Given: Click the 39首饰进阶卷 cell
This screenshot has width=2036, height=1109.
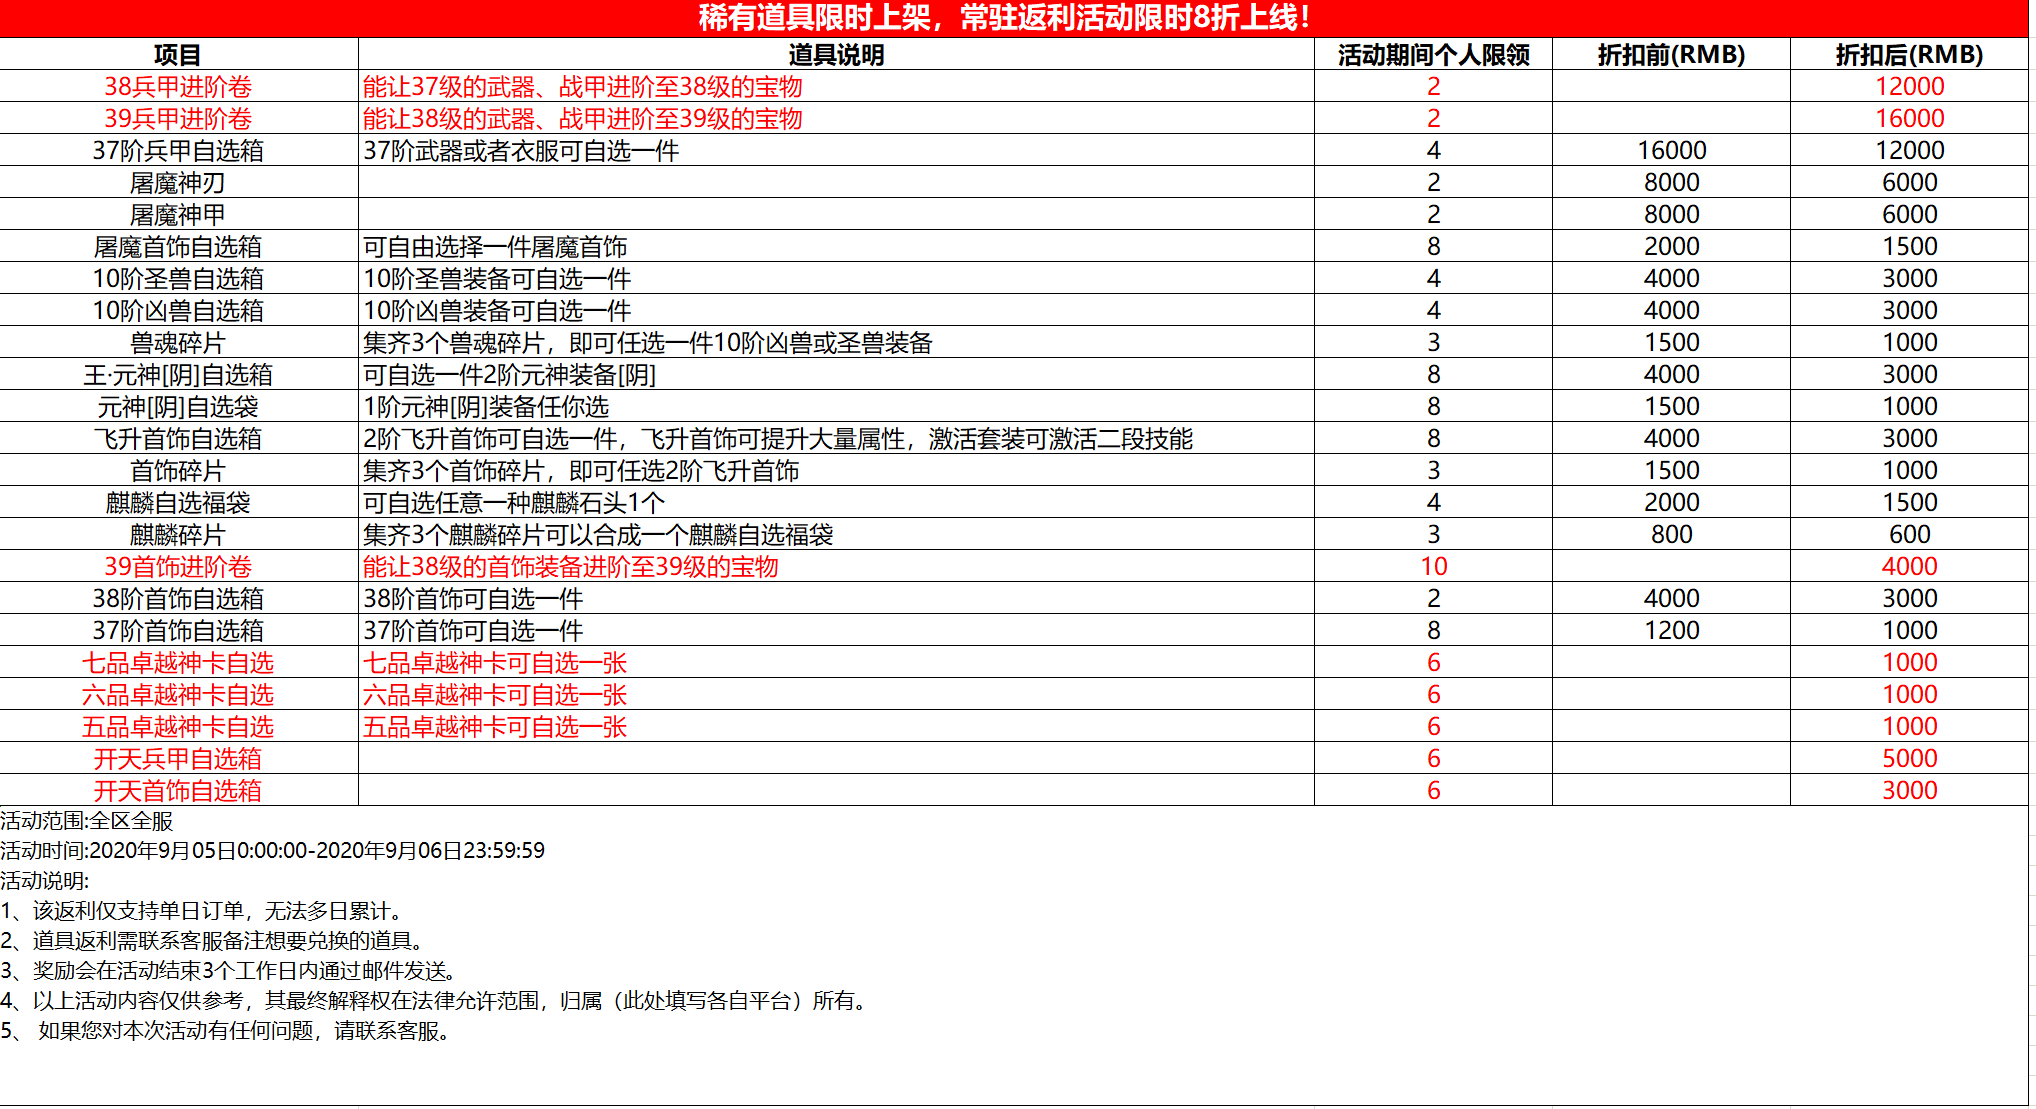Looking at the screenshot, I should click(x=178, y=566).
